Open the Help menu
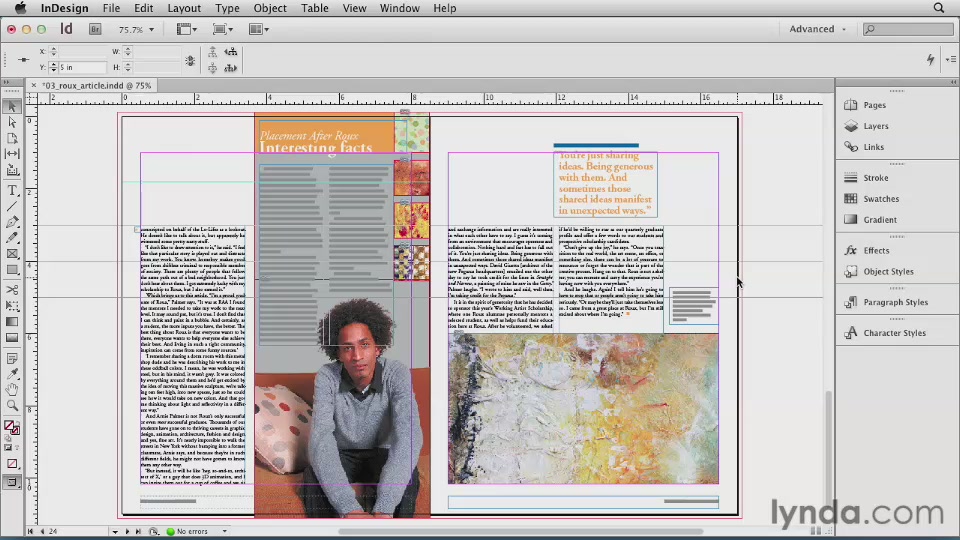 pyautogui.click(x=444, y=8)
